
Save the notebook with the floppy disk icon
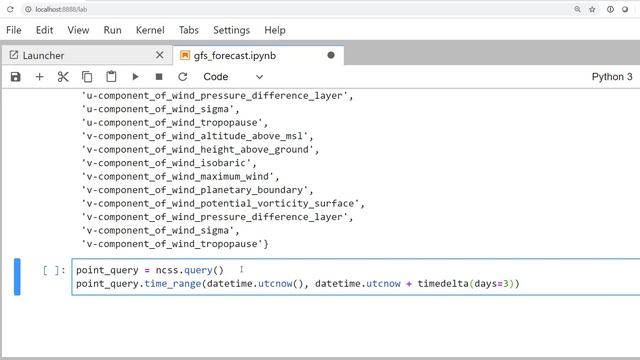point(16,77)
